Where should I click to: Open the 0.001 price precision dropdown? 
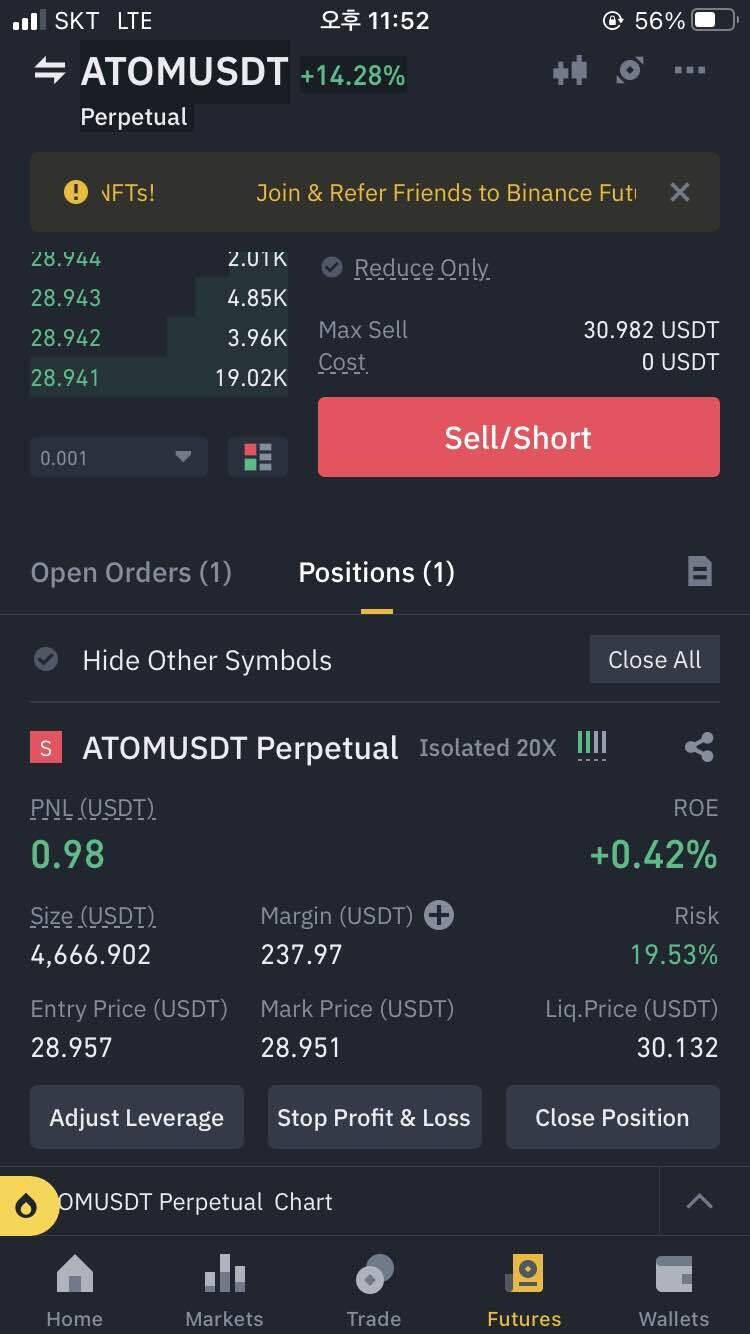(118, 457)
